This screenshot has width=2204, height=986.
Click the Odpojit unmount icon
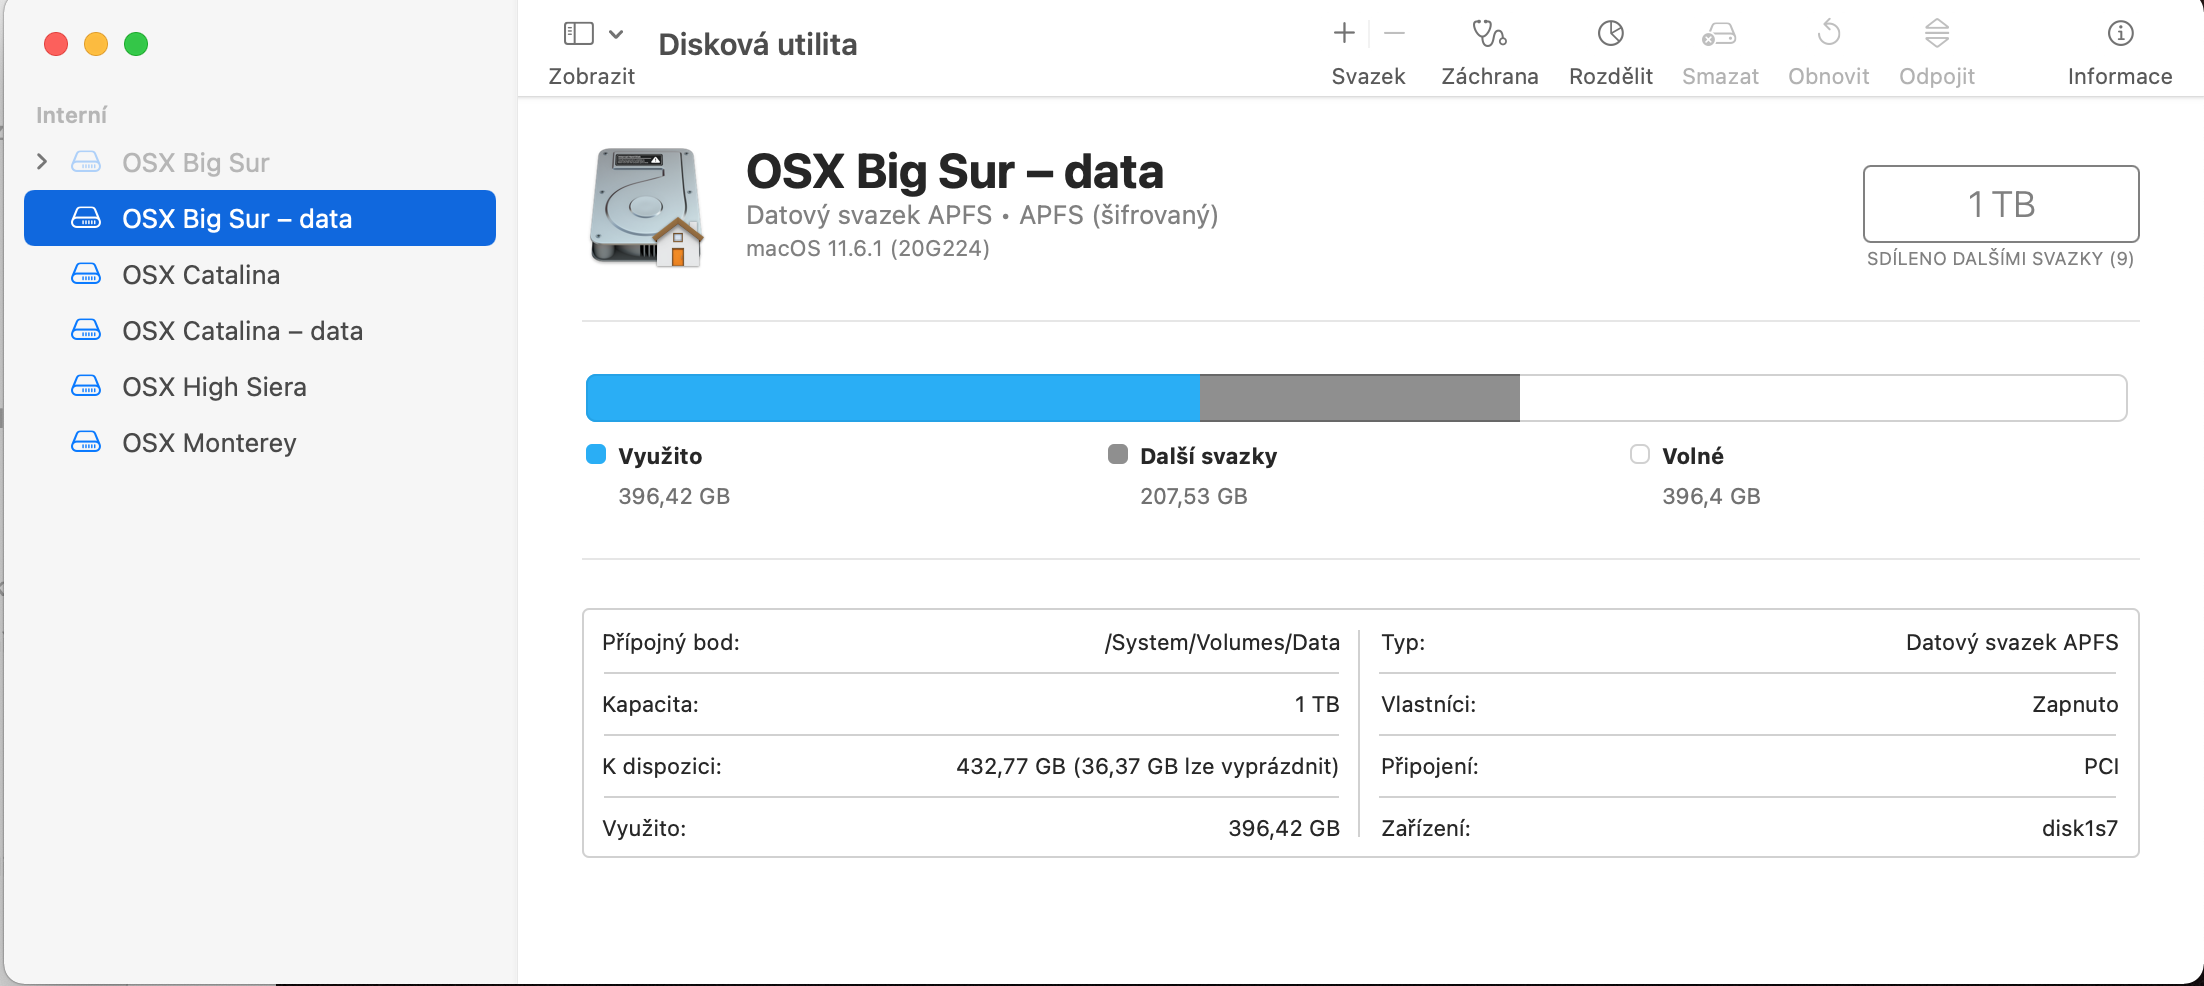pyautogui.click(x=1936, y=34)
